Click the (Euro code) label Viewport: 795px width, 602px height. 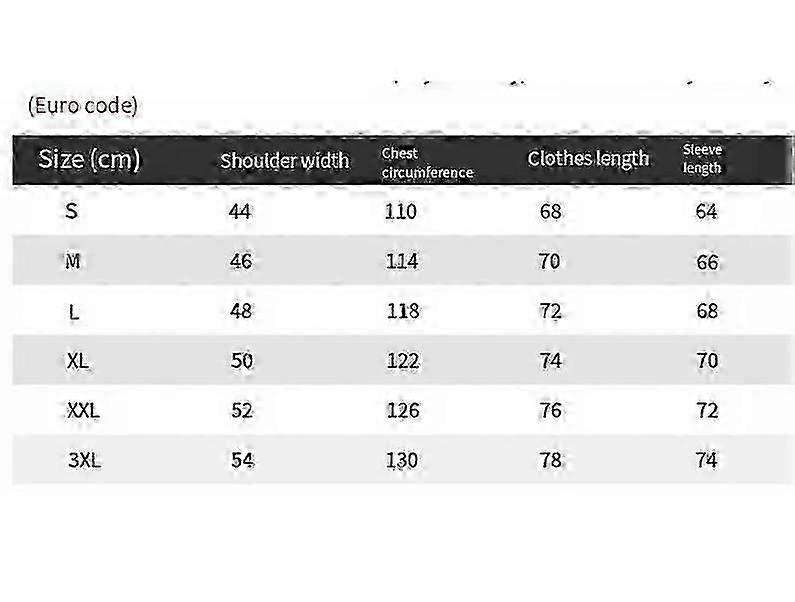[83, 105]
